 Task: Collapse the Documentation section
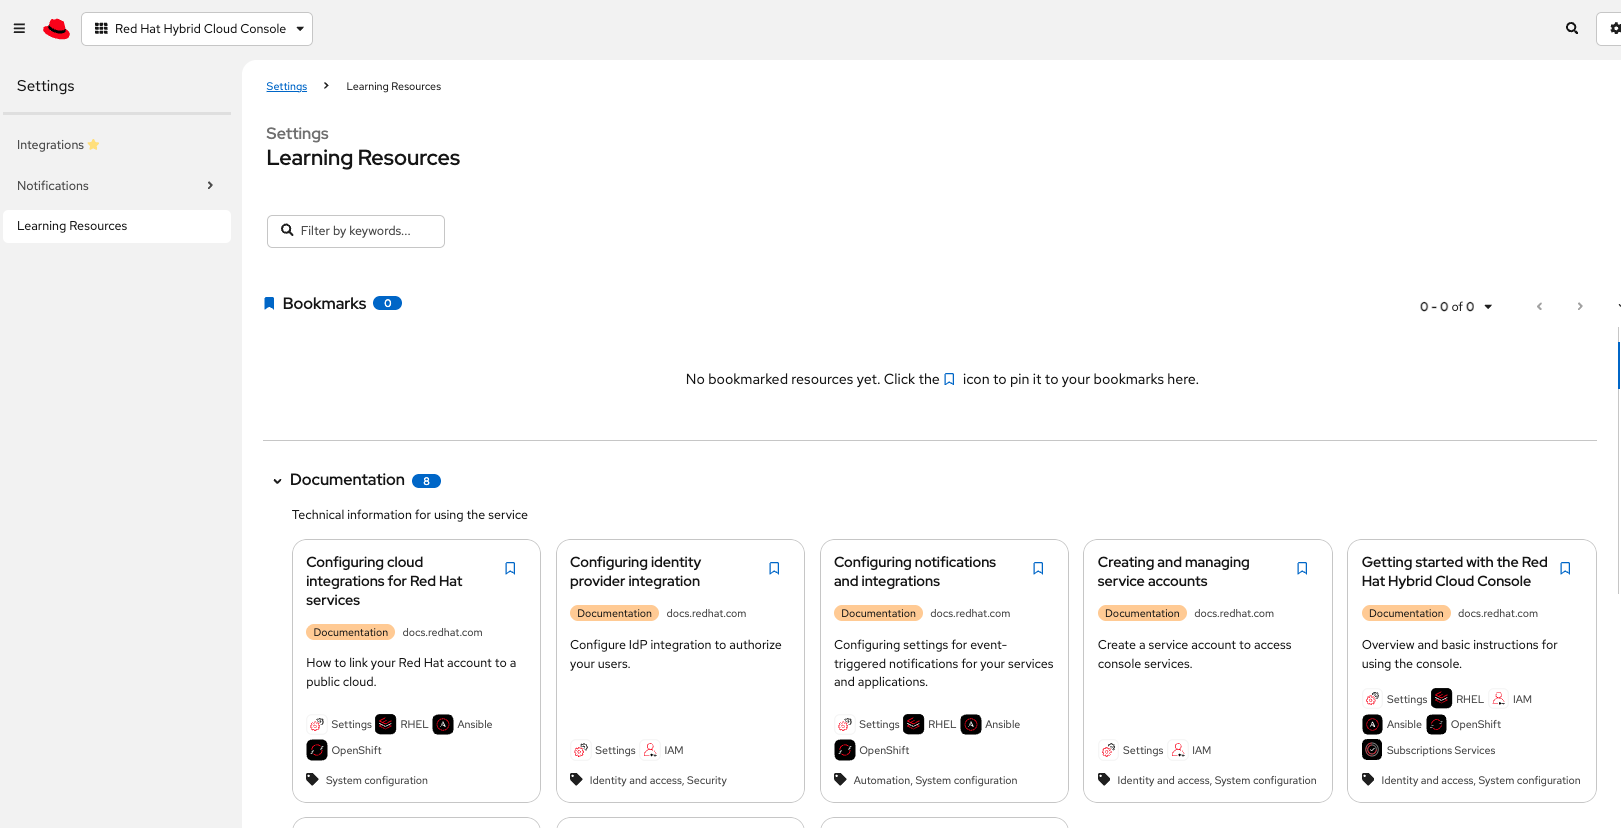(277, 481)
